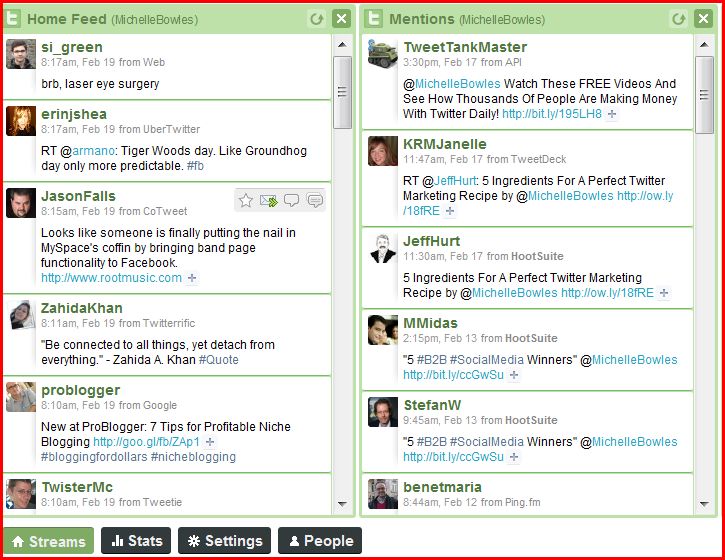
Task: Open KRMJanelle's profile picture
Action: click(x=383, y=151)
